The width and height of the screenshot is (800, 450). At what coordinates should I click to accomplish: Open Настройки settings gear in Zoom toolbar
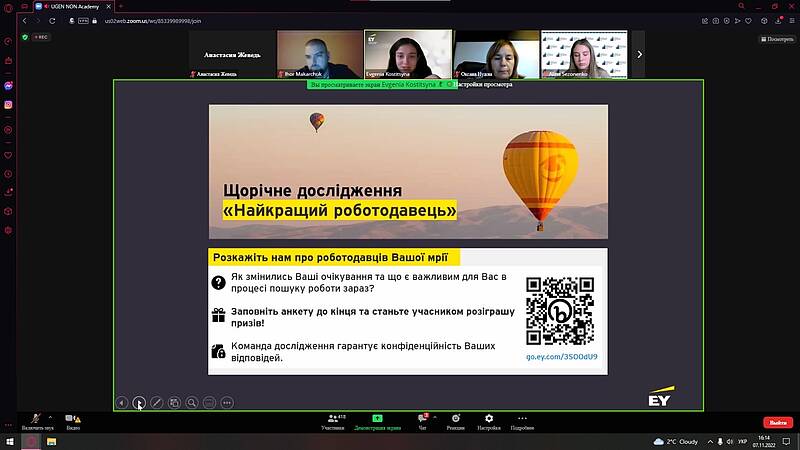tap(488, 420)
